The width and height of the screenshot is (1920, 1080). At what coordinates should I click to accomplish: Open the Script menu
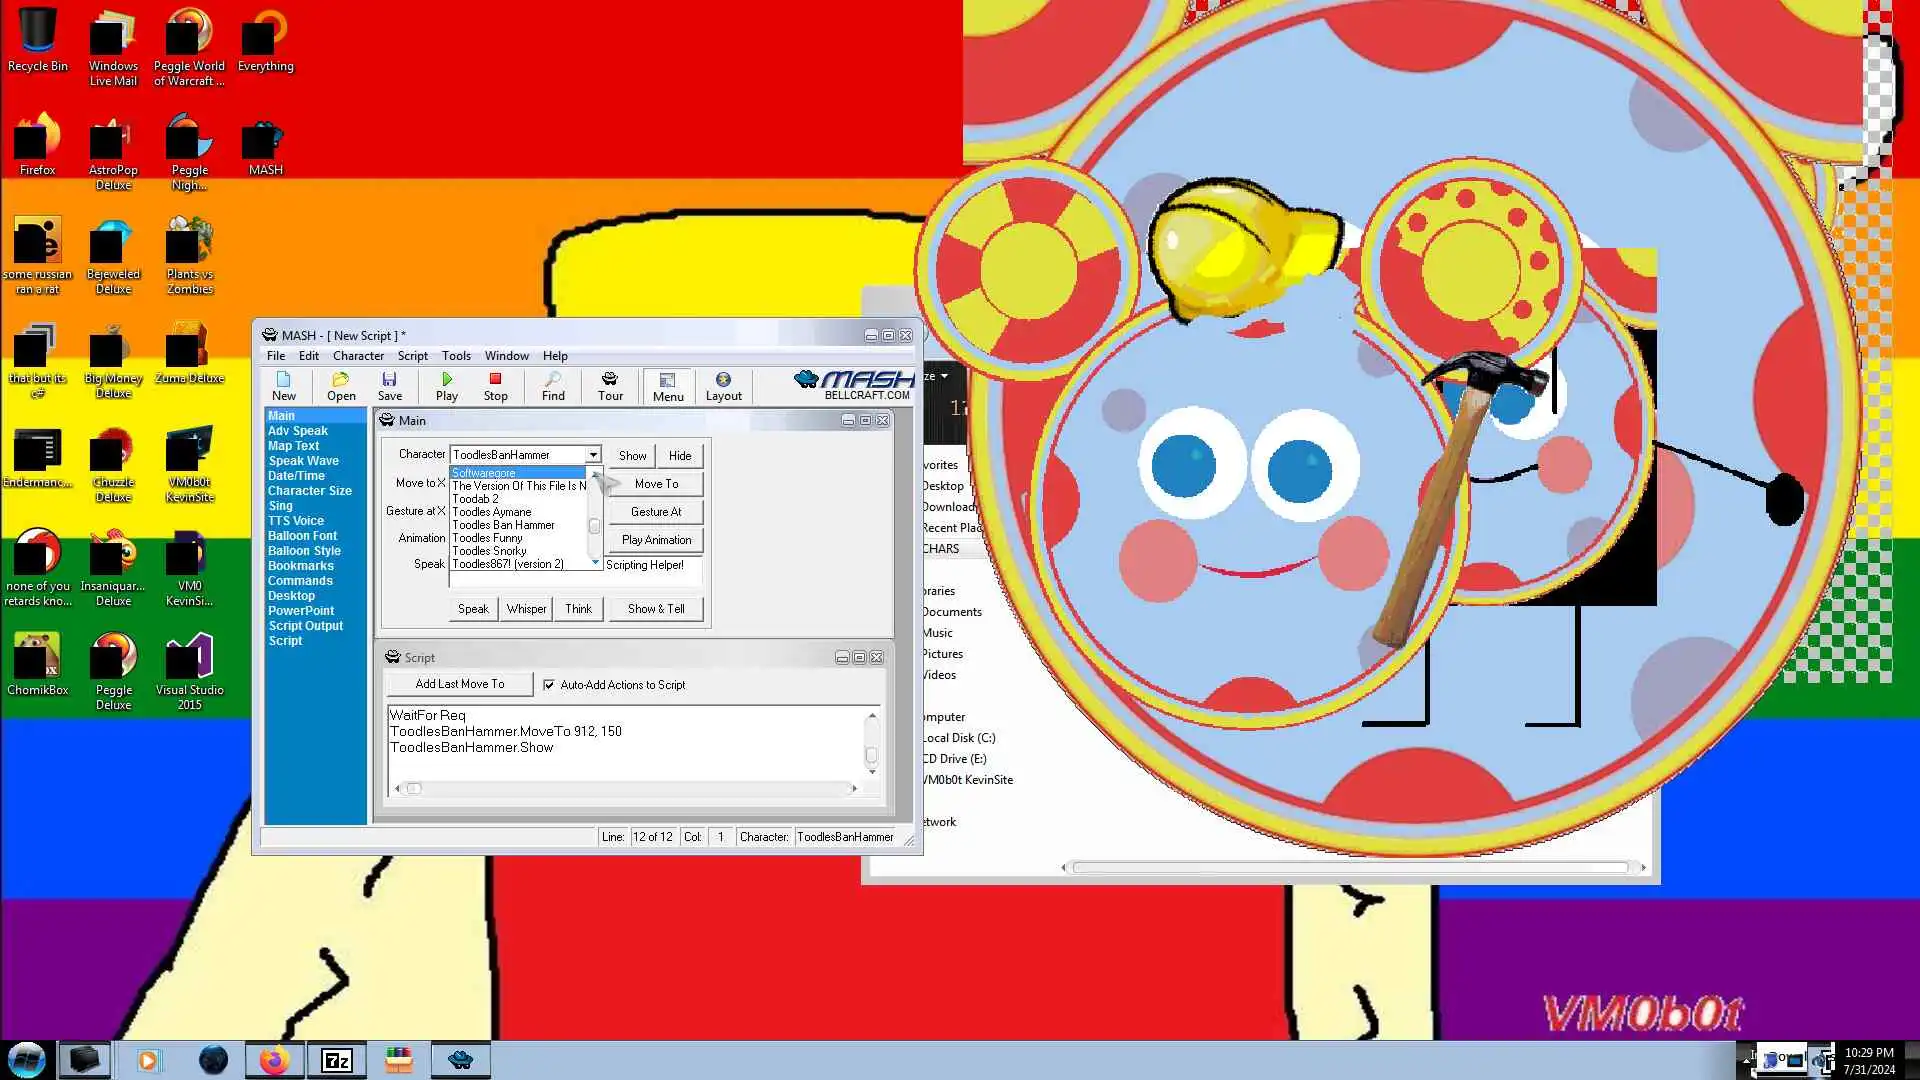[x=412, y=356]
